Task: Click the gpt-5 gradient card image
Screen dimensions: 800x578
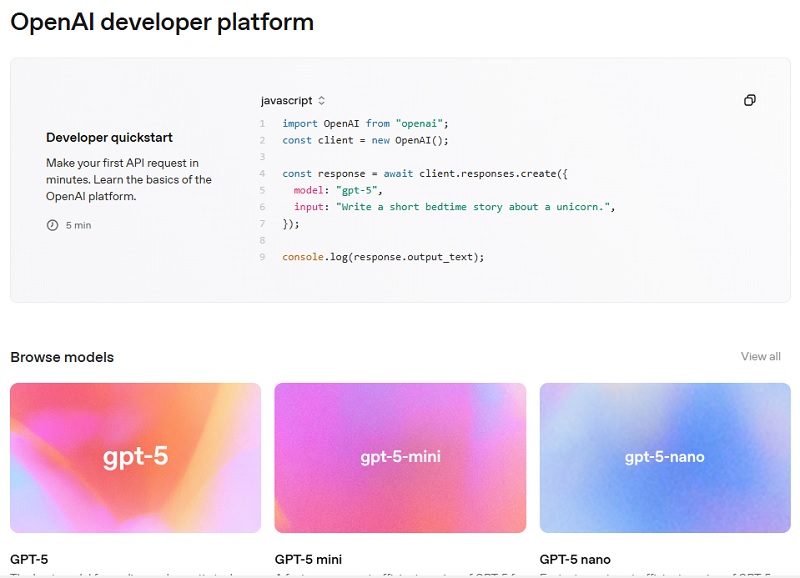Action: coord(135,456)
